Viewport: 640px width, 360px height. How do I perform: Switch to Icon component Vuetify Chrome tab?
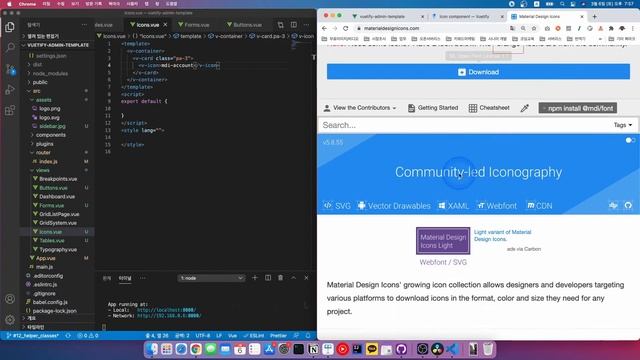click(x=464, y=16)
